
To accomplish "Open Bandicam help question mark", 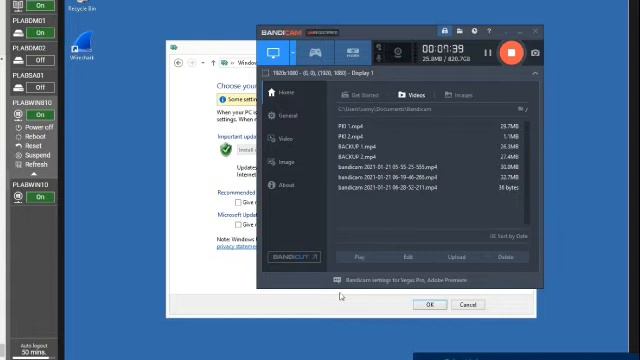I will pos(489,31).
